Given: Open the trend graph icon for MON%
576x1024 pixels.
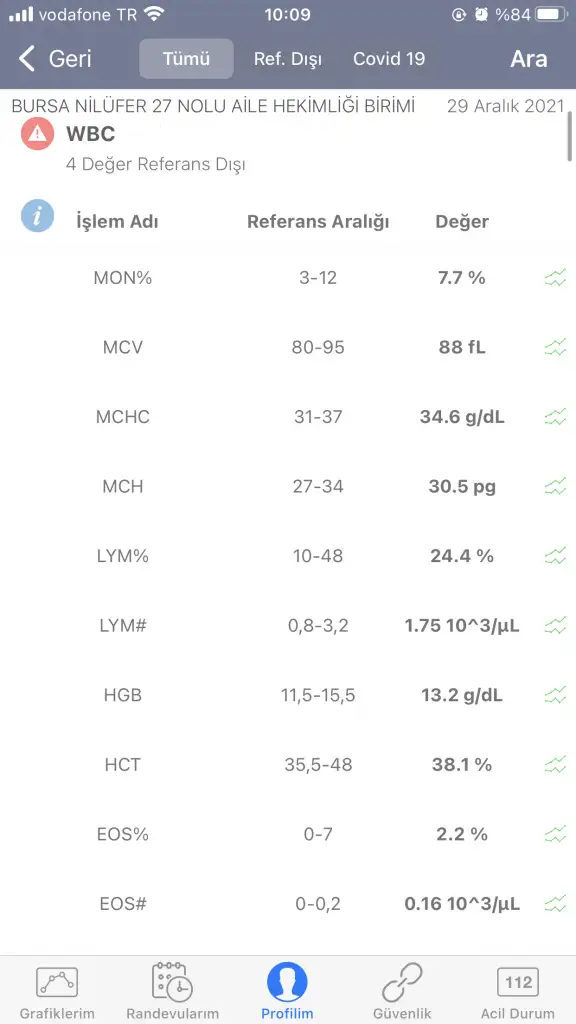Looking at the screenshot, I should (x=555, y=278).
